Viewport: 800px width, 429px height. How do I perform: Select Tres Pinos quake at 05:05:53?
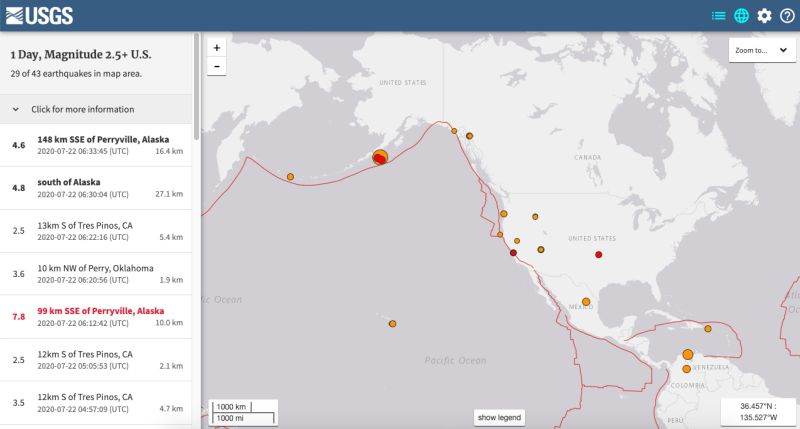click(x=96, y=360)
